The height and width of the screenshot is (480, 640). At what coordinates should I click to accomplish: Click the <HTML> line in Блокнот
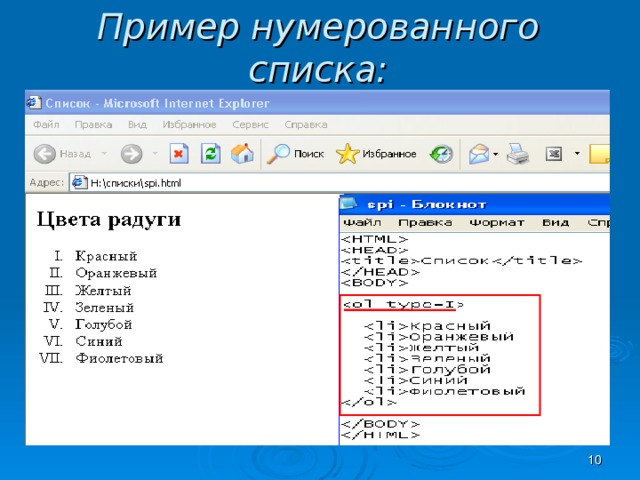375,239
